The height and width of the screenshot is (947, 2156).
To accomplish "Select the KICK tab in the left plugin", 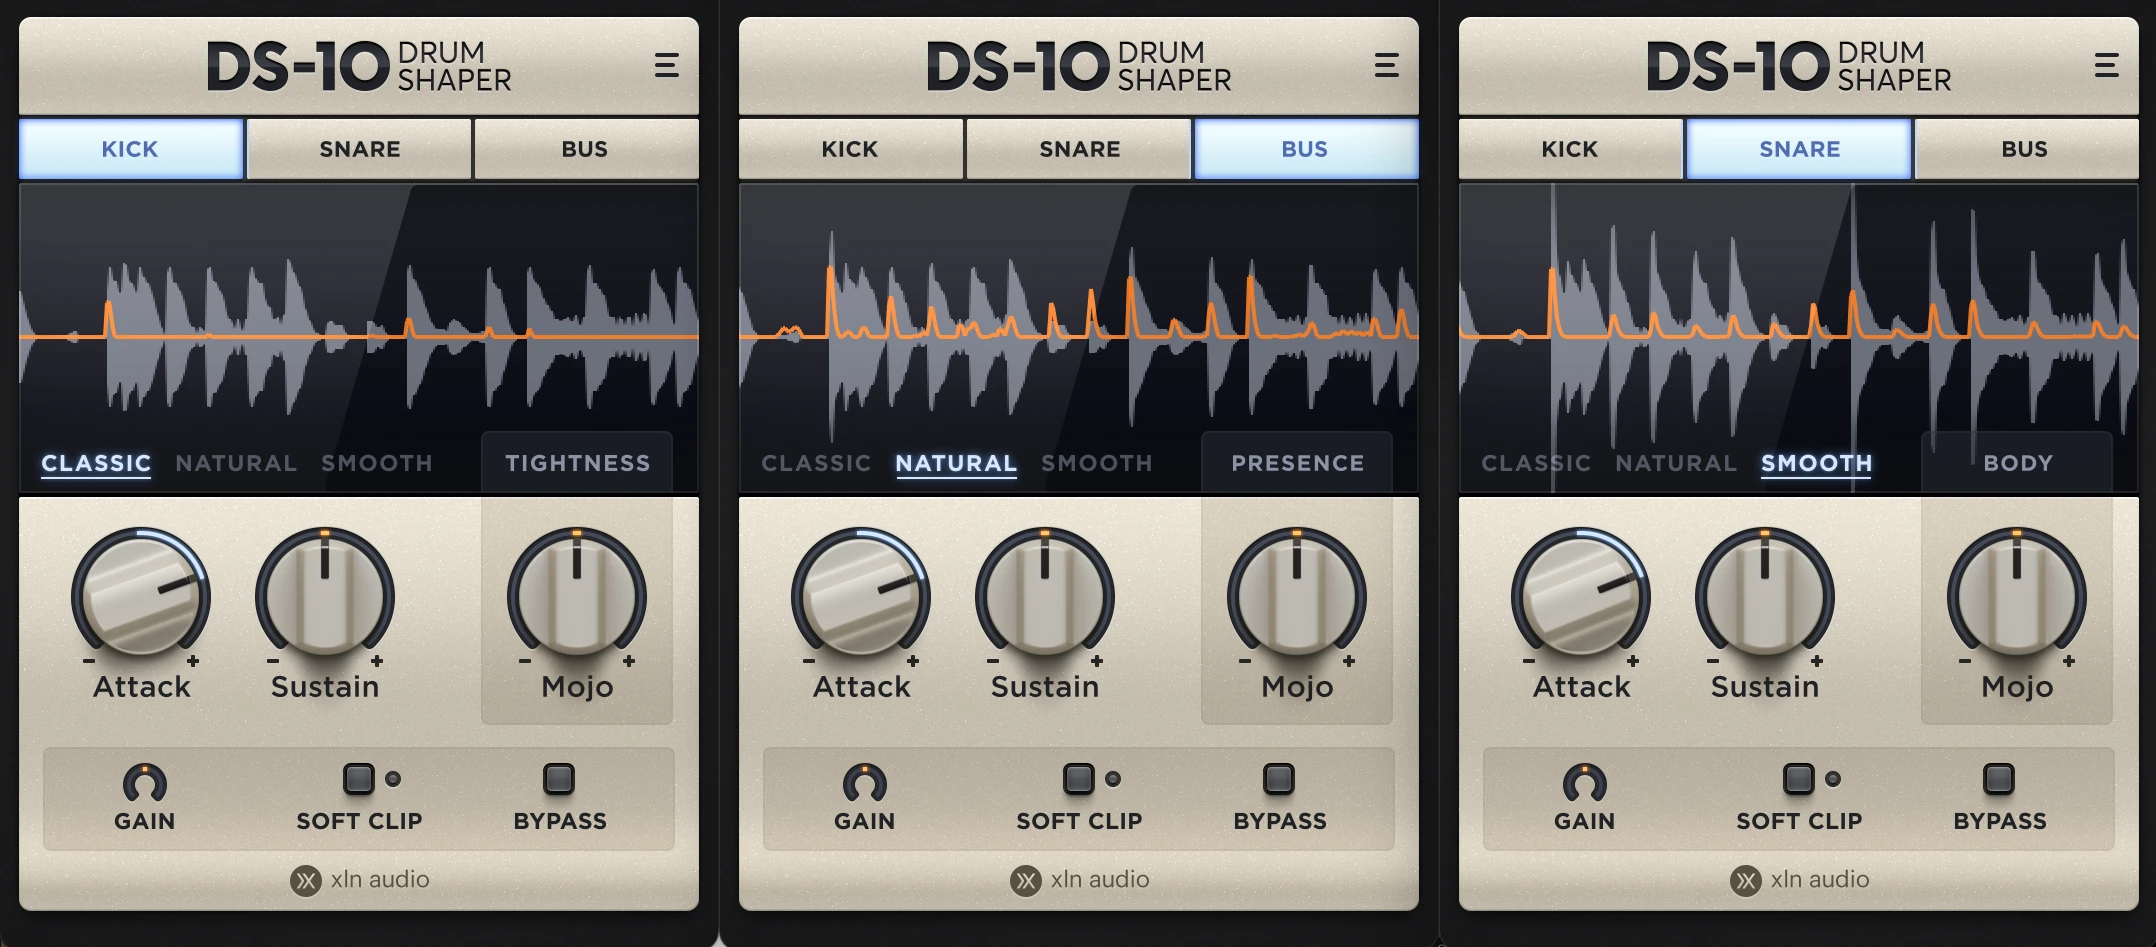I will point(131,149).
